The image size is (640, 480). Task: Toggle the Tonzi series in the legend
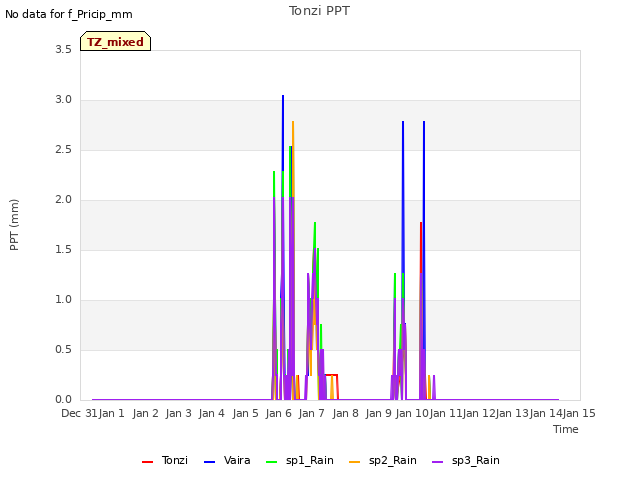pyautogui.click(x=165, y=461)
